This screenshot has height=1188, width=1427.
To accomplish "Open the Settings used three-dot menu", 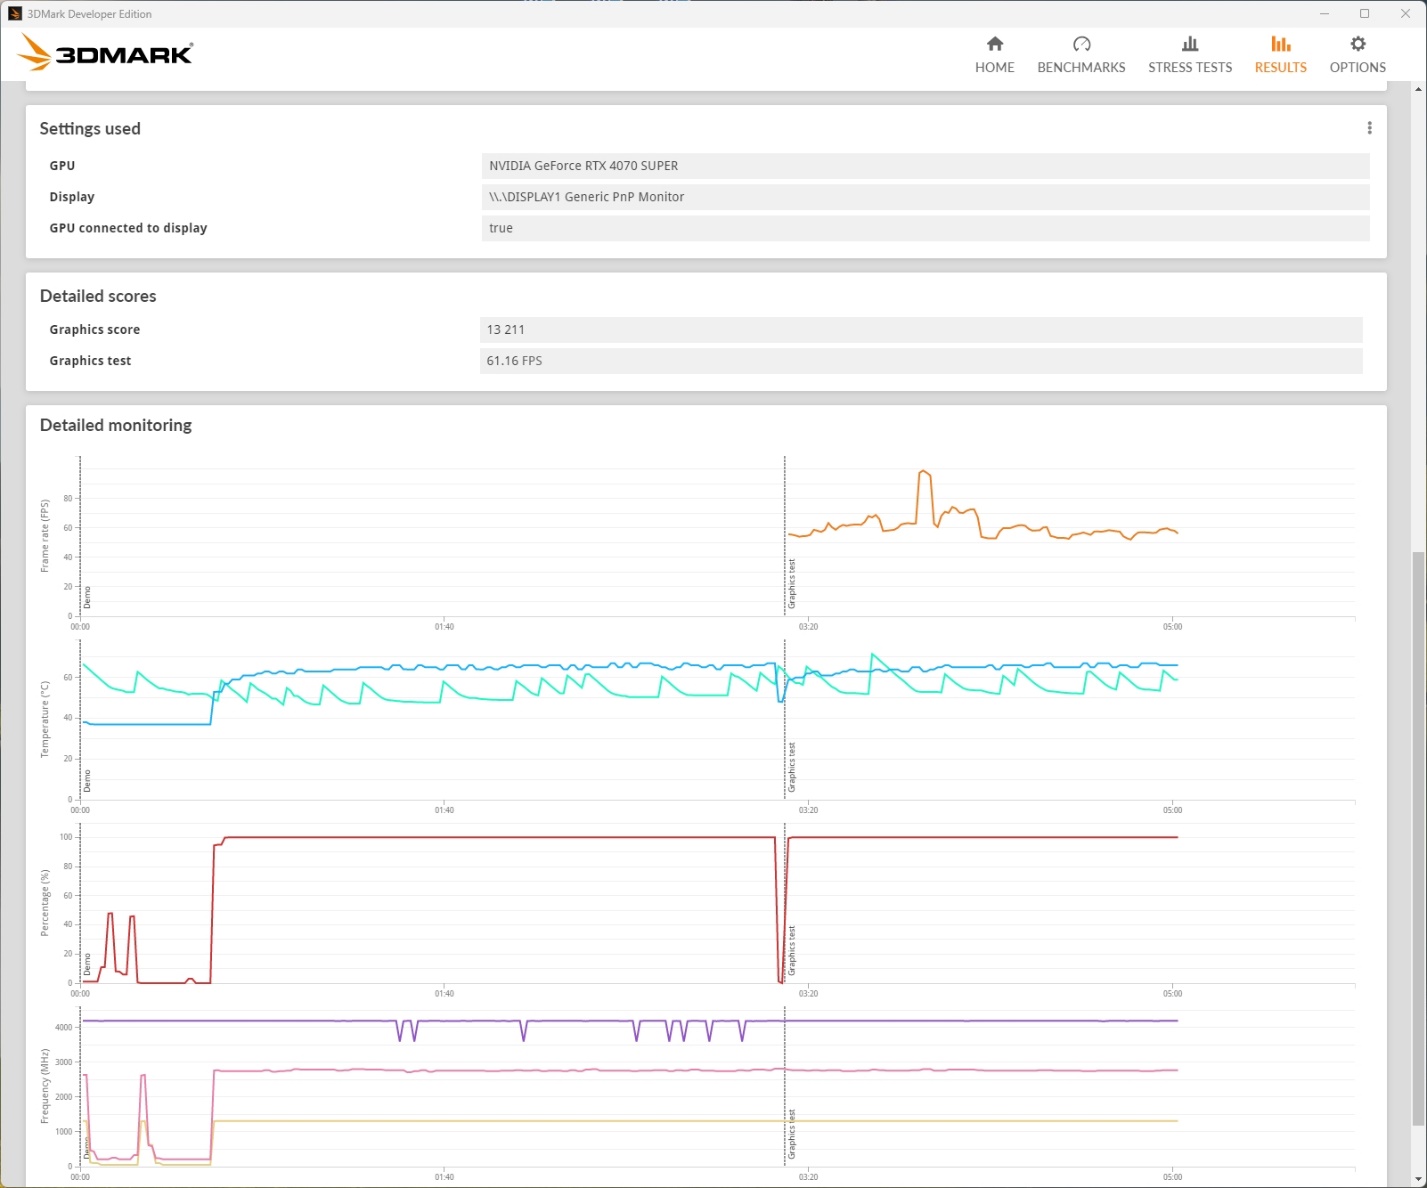I will click(1369, 128).
